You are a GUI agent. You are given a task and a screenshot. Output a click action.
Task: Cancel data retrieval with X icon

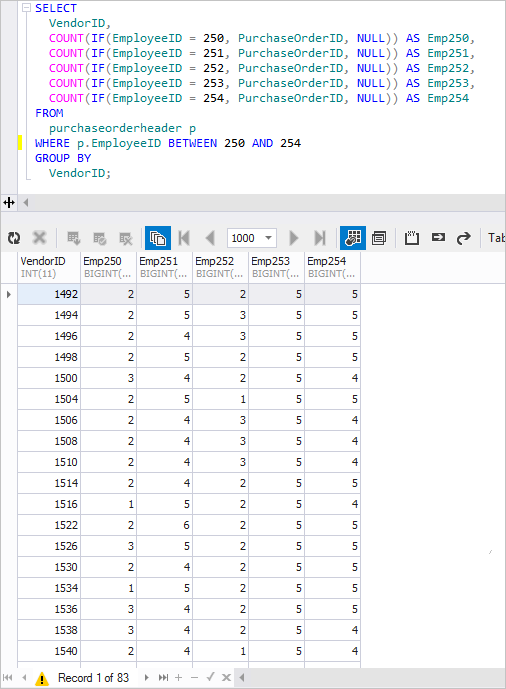40,238
